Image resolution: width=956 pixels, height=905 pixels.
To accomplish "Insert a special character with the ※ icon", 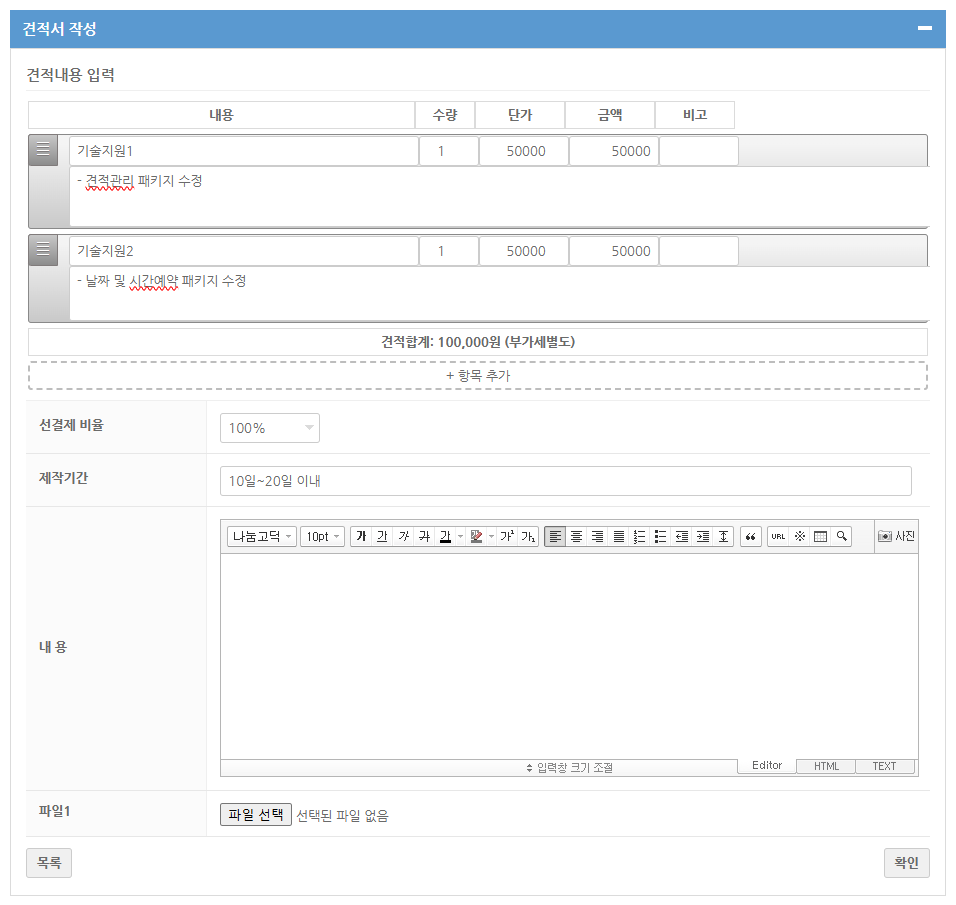I will [800, 536].
